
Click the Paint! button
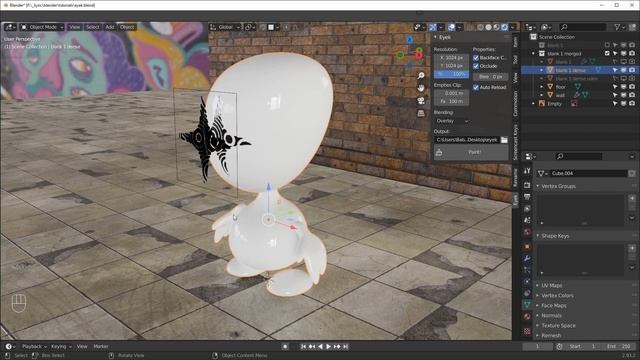[x=471, y=152]
